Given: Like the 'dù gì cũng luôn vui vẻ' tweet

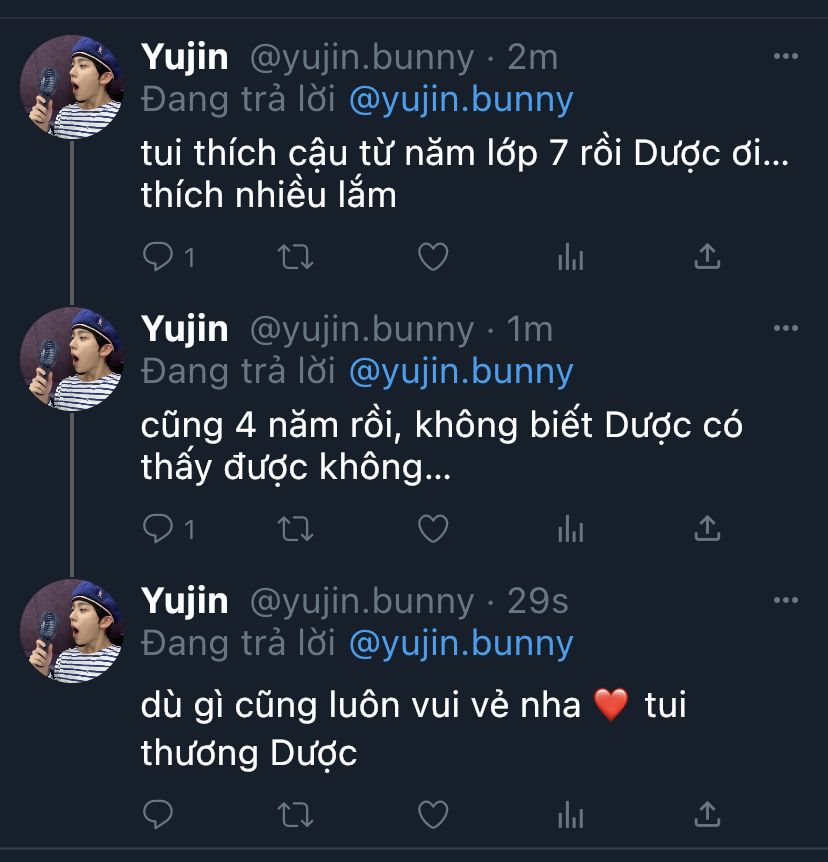Looking at the screenshot, I should 433,815.
